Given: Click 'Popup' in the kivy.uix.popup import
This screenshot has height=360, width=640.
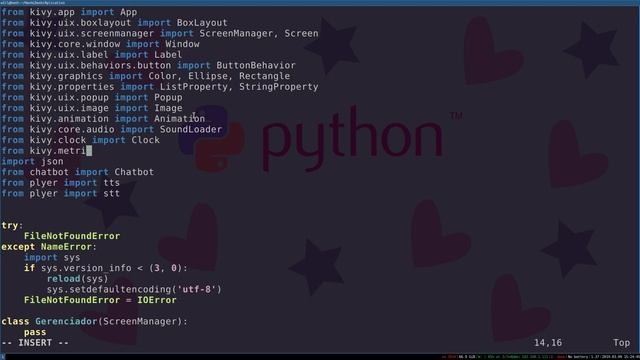Looking at the screenshot, I should tap(168, 98).
